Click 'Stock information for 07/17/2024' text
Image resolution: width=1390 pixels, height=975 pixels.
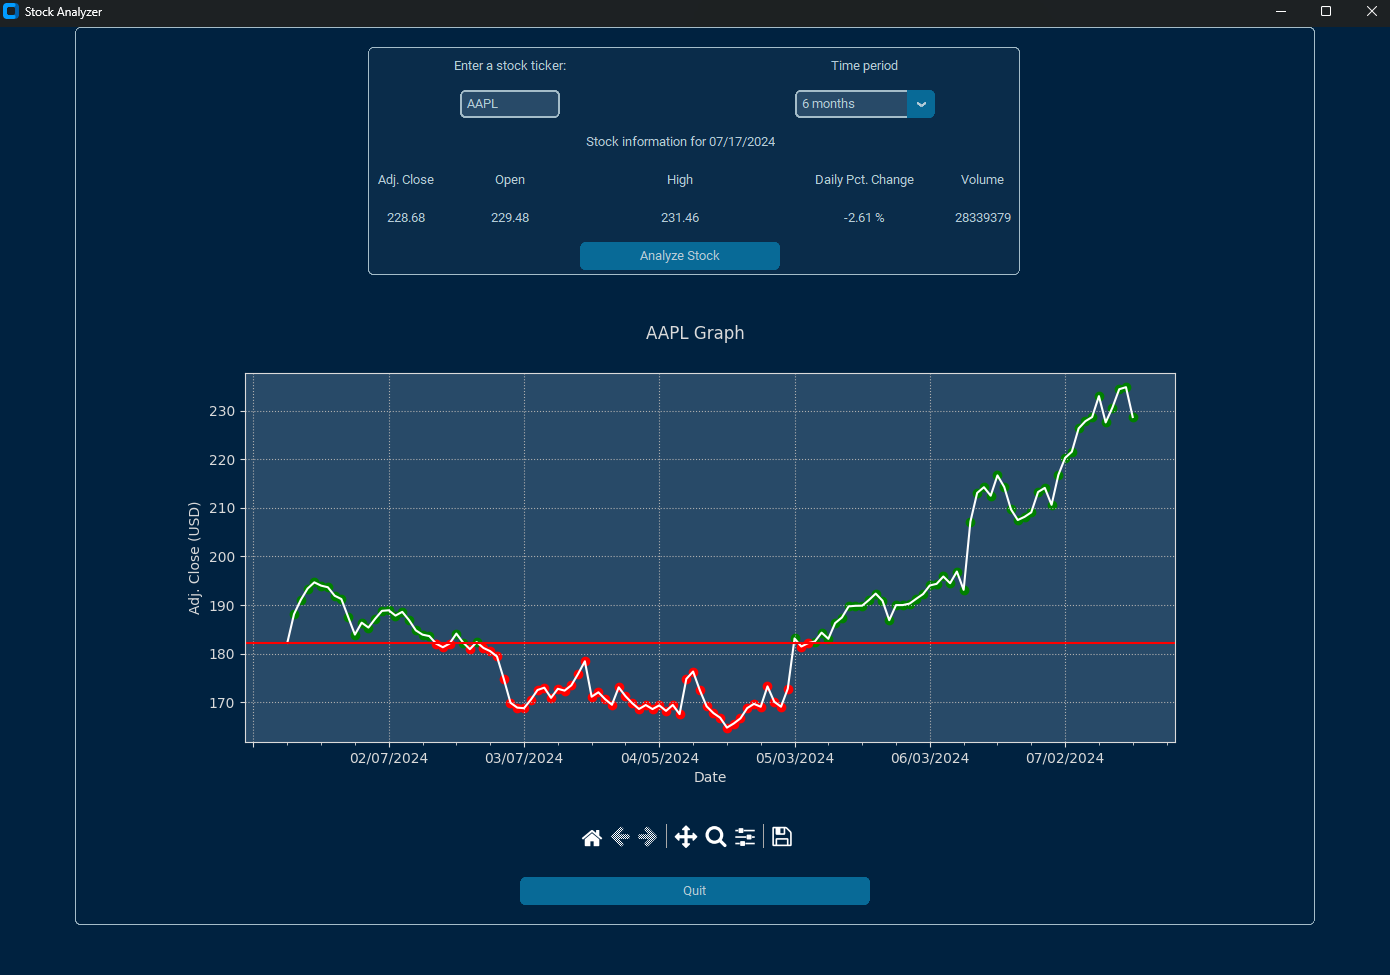pos(680,142)
